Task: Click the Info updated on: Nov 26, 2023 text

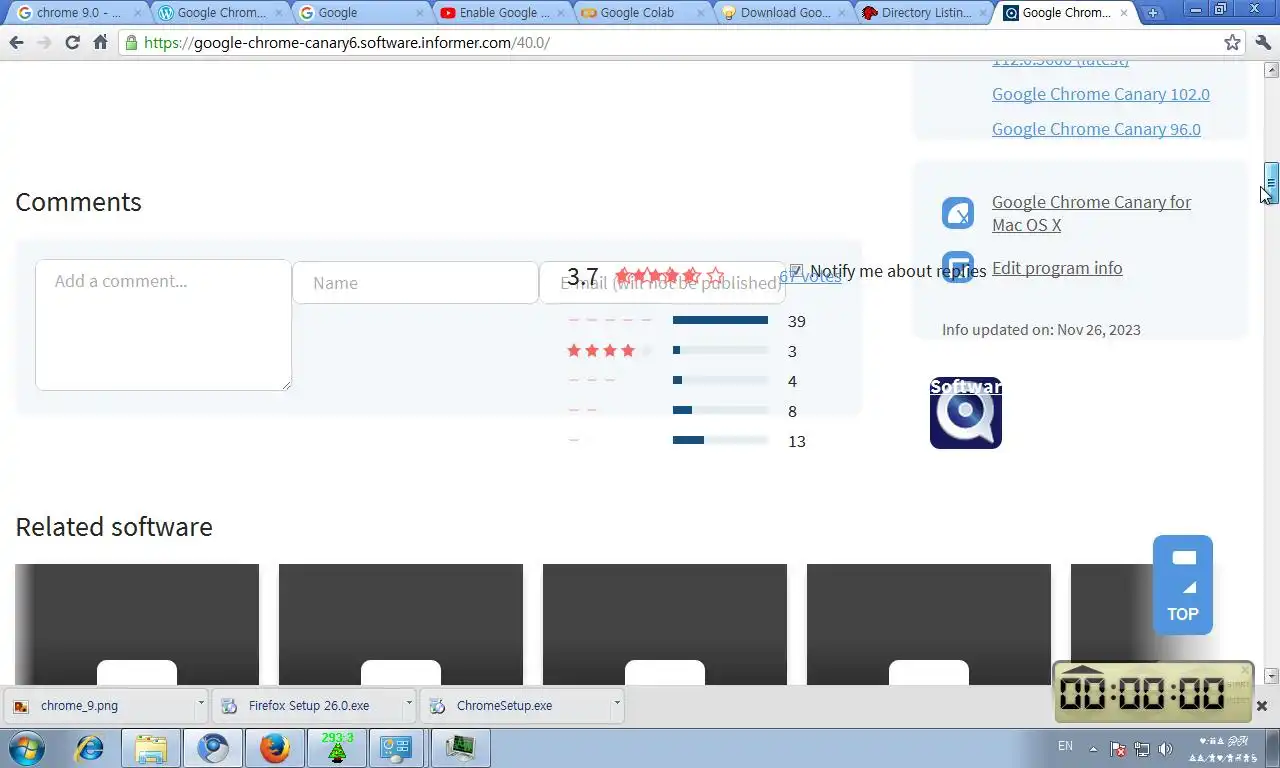Action: tap(1041, 330)
